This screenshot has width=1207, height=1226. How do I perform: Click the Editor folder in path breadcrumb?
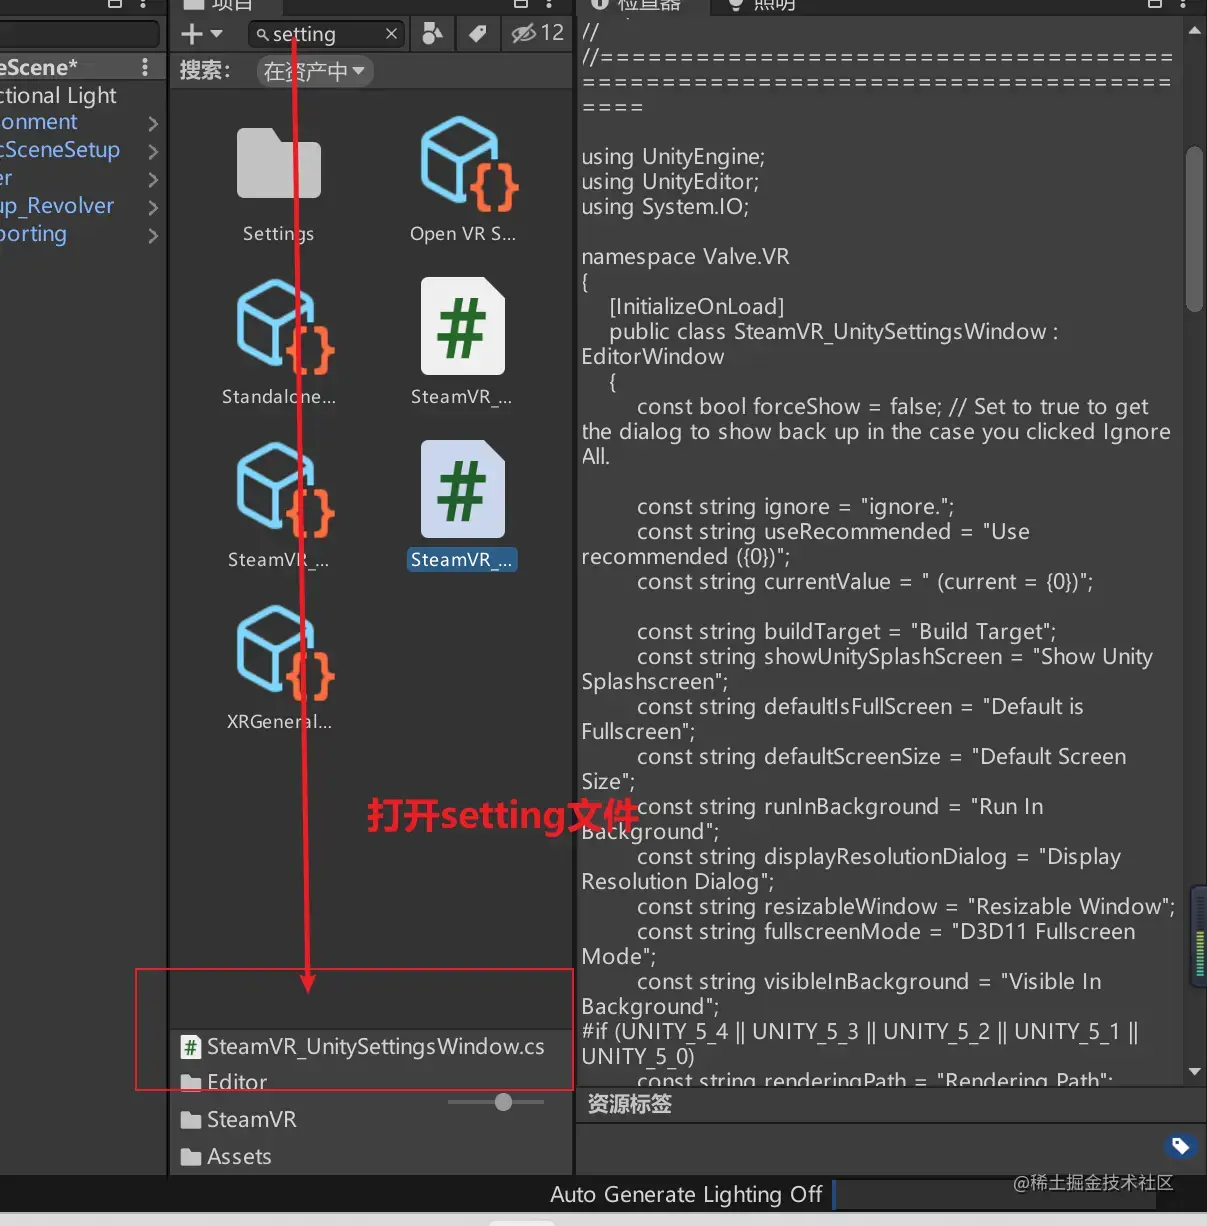pos(224,1082)
